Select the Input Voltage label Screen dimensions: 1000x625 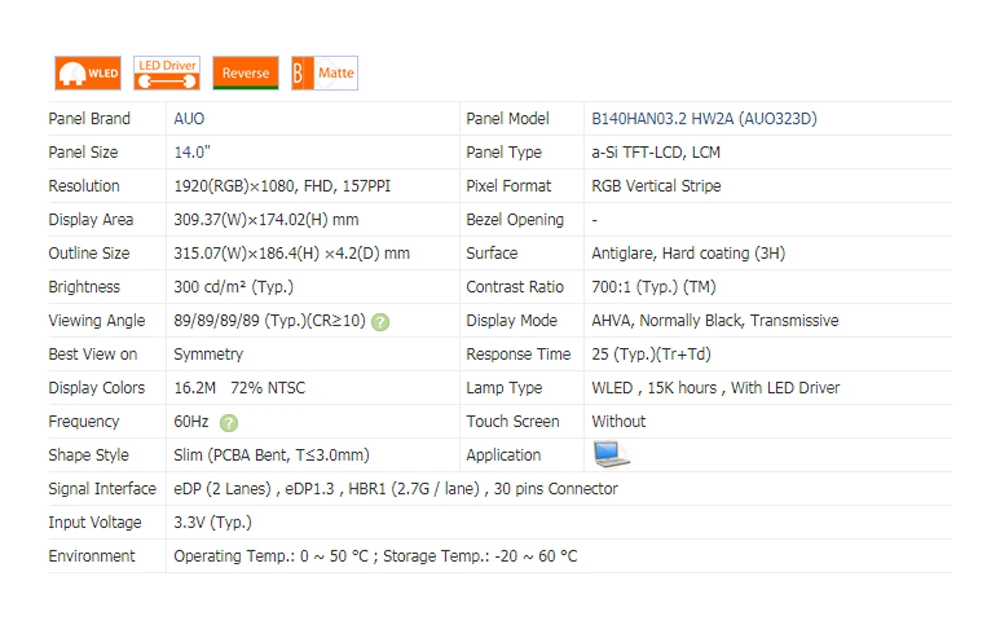(95, 523)
